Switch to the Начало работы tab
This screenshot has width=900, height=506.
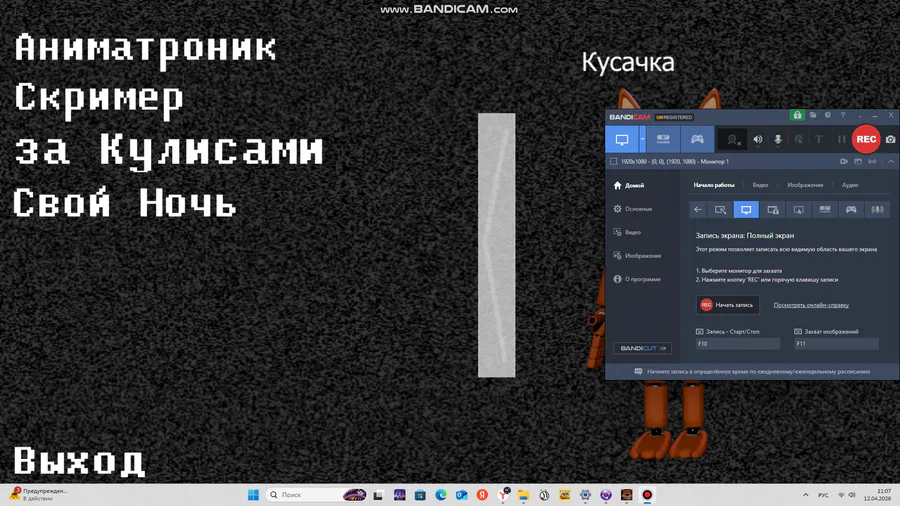pos(713,185)
